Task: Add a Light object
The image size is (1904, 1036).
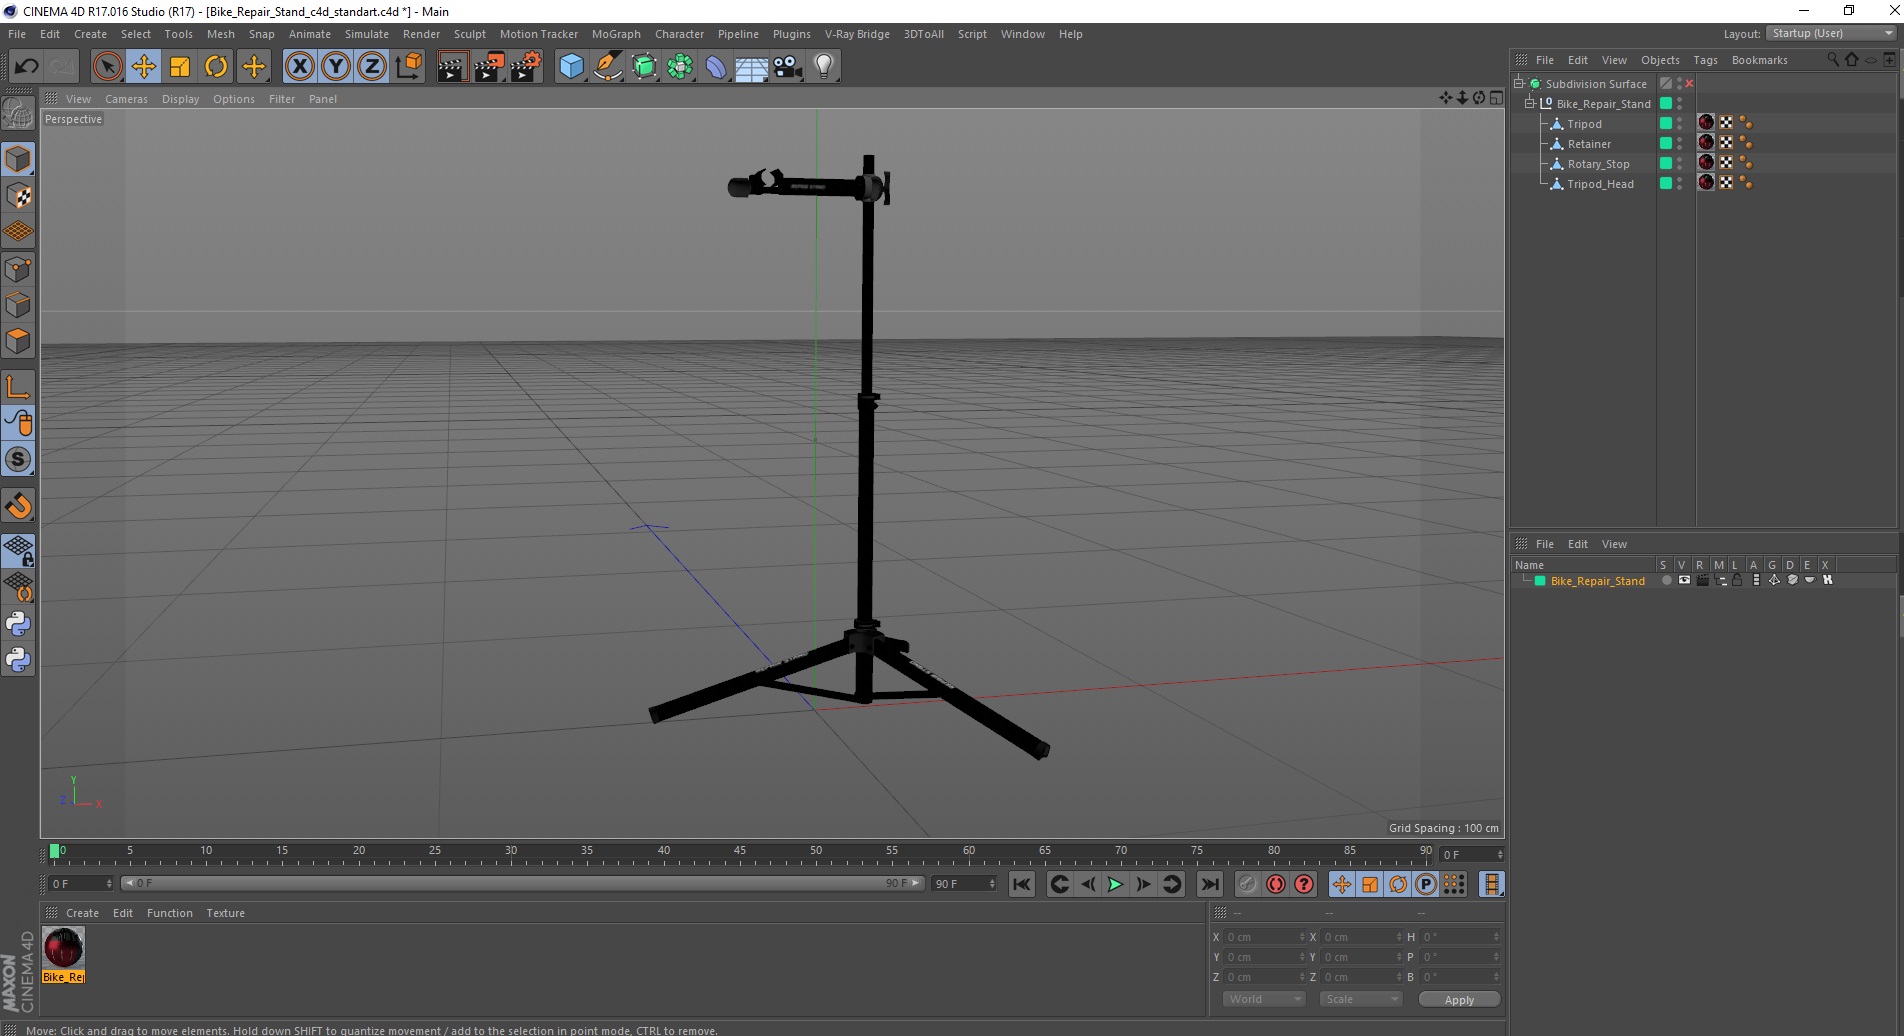Action: pyautogui.click(x=823, y=67)
